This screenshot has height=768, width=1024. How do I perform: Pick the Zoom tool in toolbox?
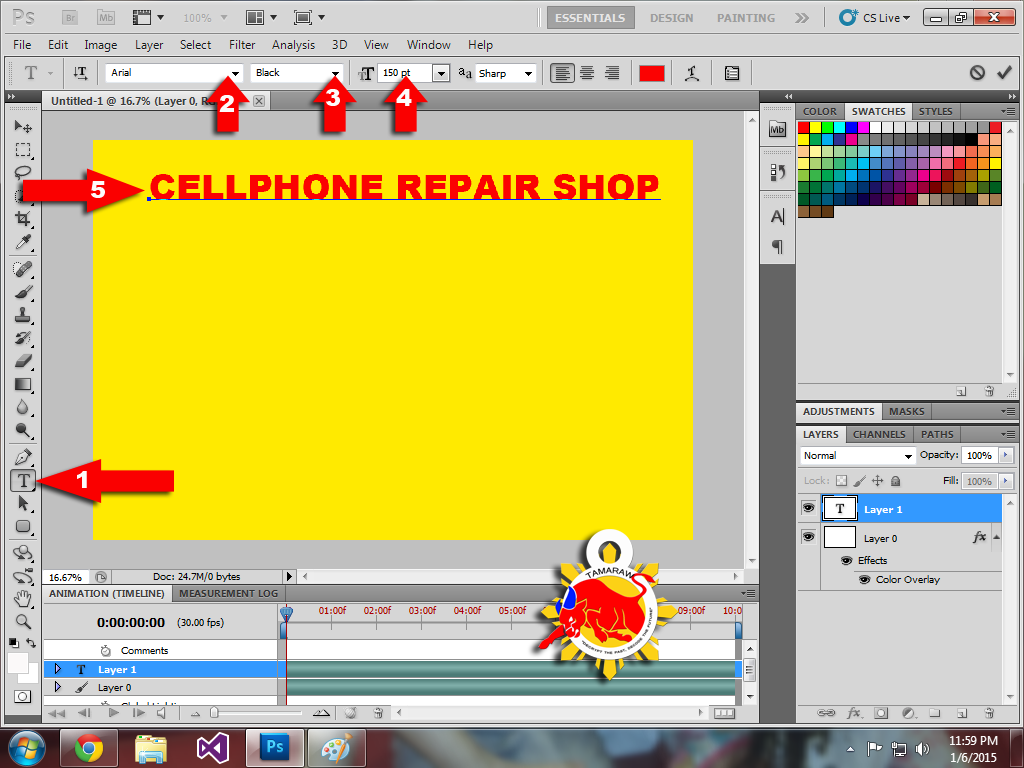click(23, 622)
